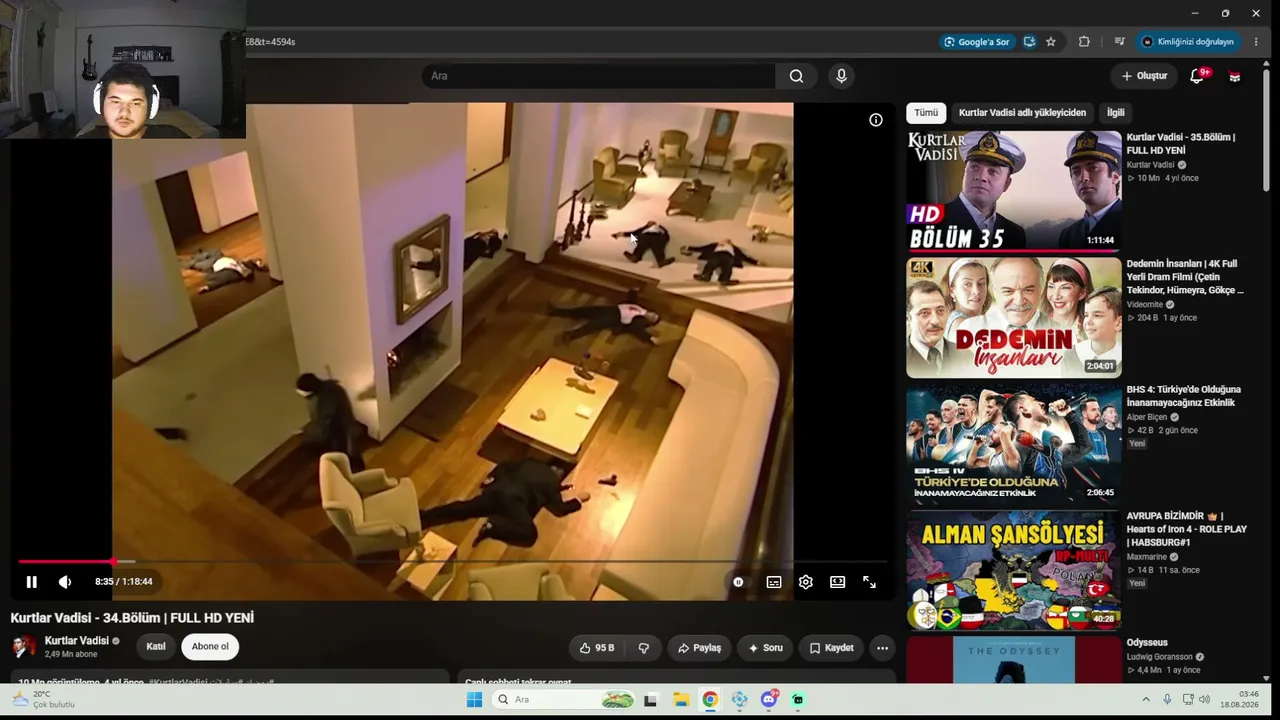Viewport: 1280px width, 720px height.
Task: Turn on subtitles with the captions icon
Action: pyautogui.click(x=774, y=582)
